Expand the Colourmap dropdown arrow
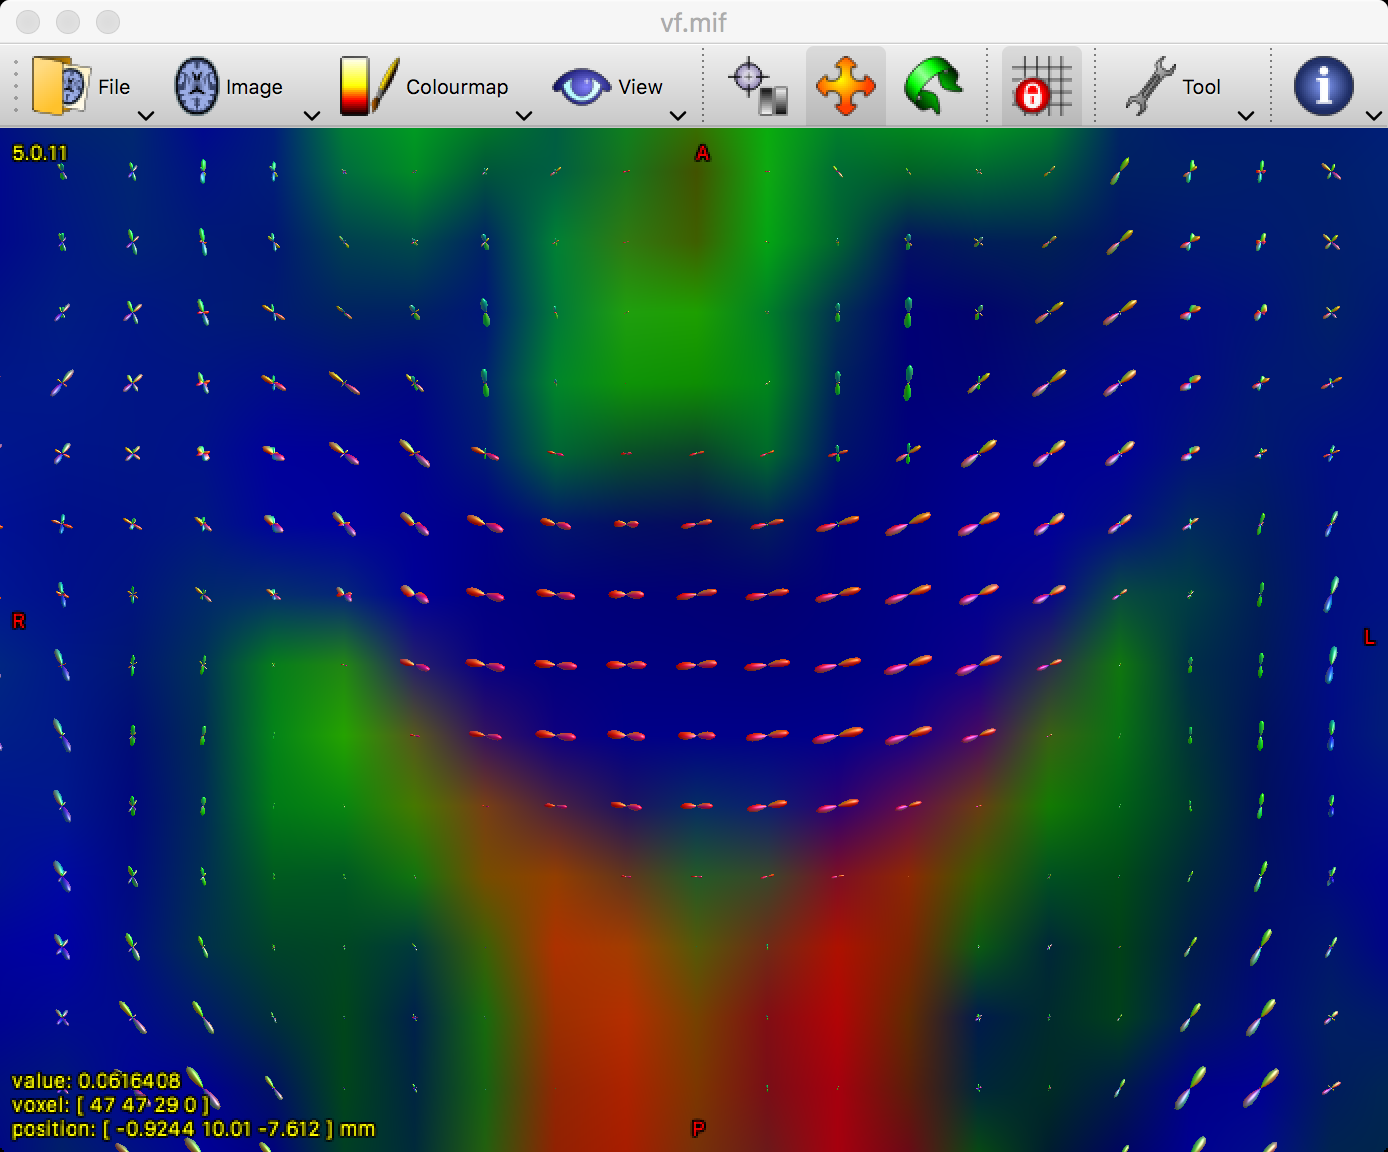The image size is (1388, 1152). 523,116
